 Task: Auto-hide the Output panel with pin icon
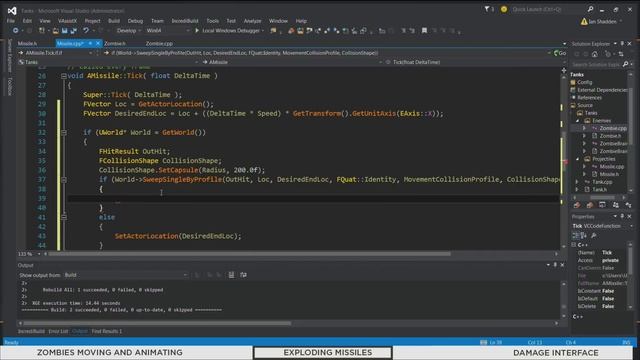(x=555, y=265)
